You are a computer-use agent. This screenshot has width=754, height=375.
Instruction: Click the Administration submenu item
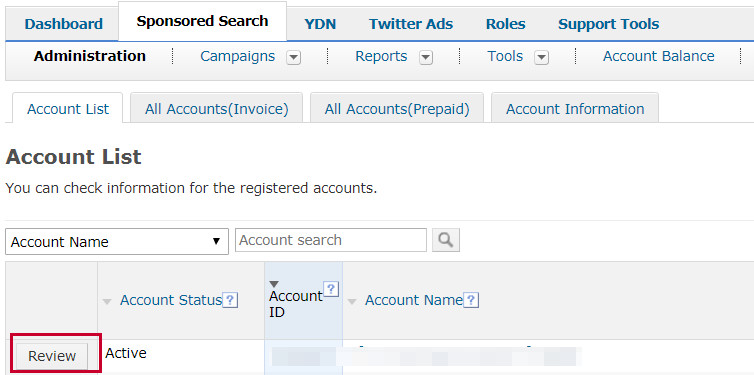(x=89, y=56)
